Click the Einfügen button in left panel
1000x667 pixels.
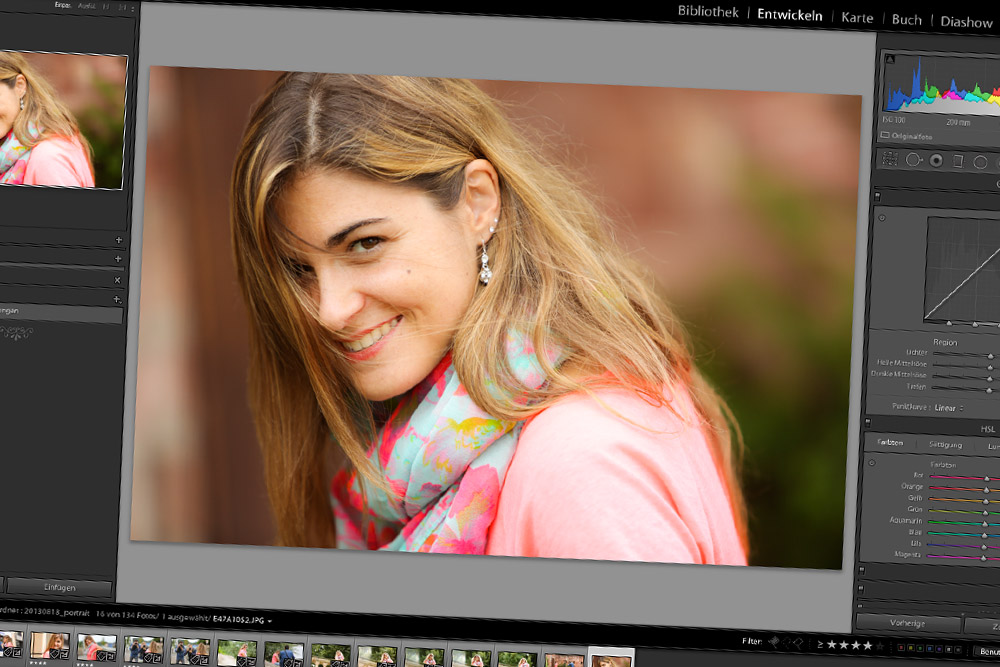[60, 587]
